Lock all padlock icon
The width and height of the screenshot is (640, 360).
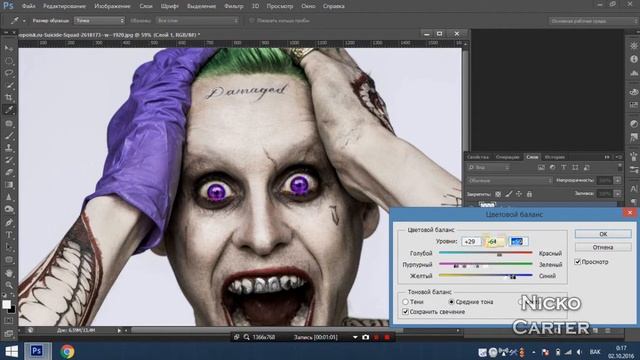[x=529, y=194]
